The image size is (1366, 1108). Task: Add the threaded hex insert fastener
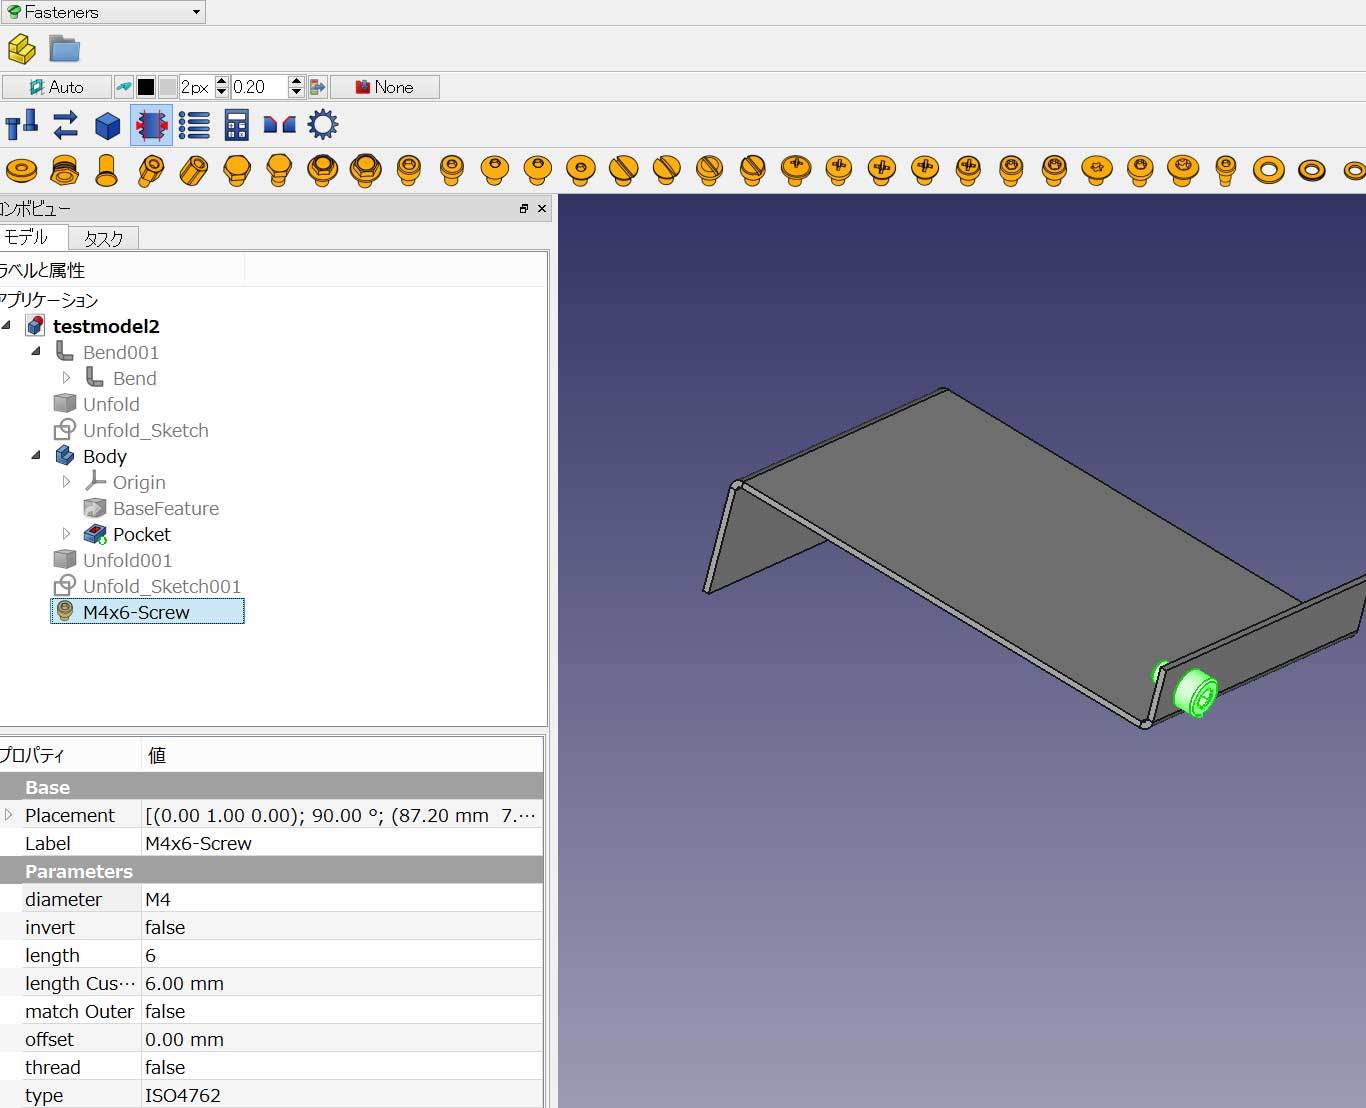point(64,171)
